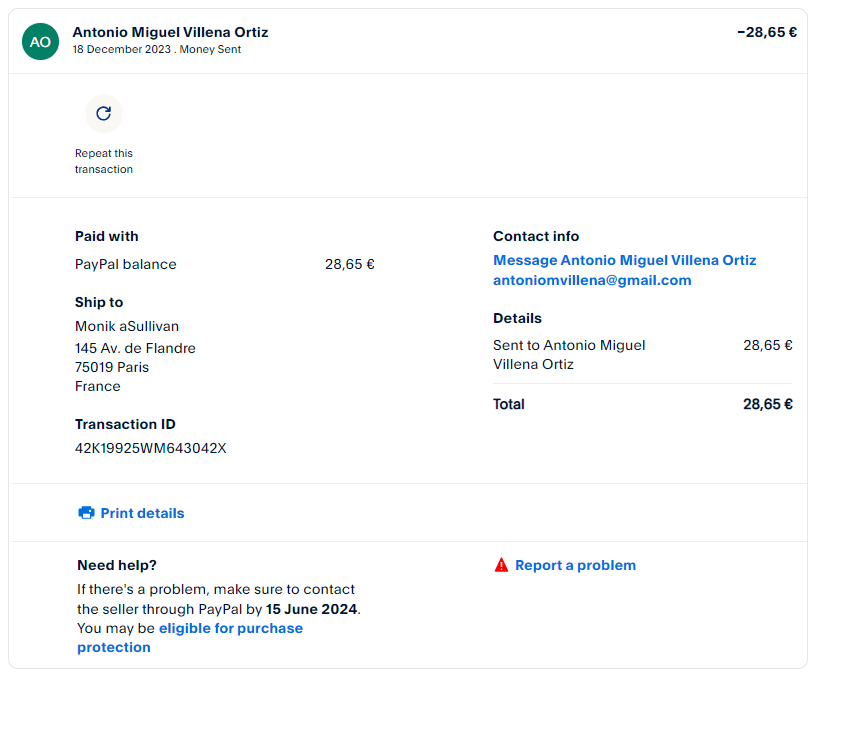Click the antoniomvillena@gmail.com email link
Viewport: 846px width, 739px height.
coord(592,280)
